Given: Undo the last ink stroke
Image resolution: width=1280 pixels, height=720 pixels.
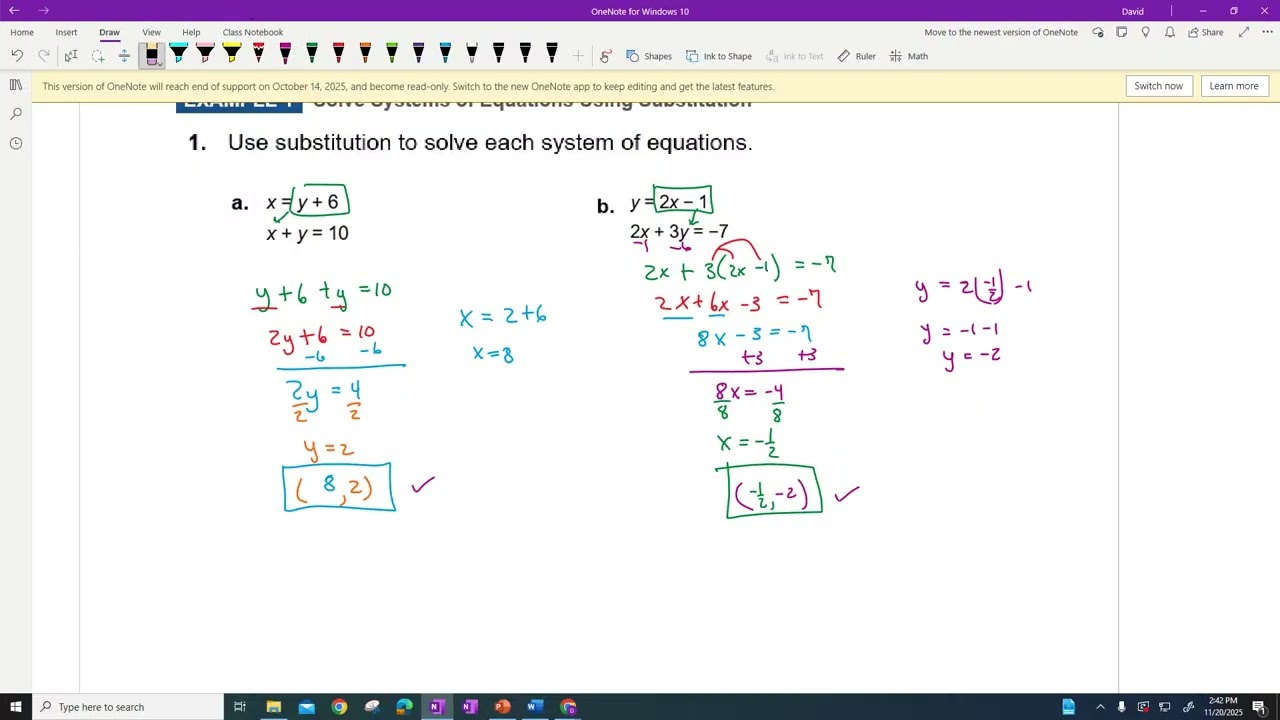Looking at the screenshot, I should coord(17,56).
